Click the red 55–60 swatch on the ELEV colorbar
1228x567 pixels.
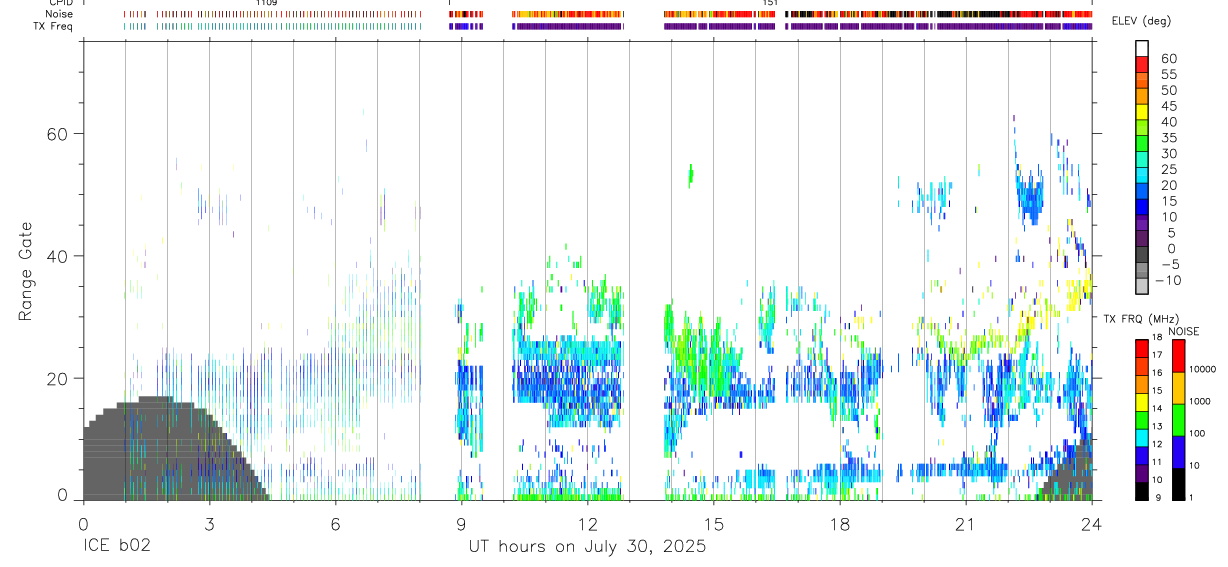tap(1142, 63)
